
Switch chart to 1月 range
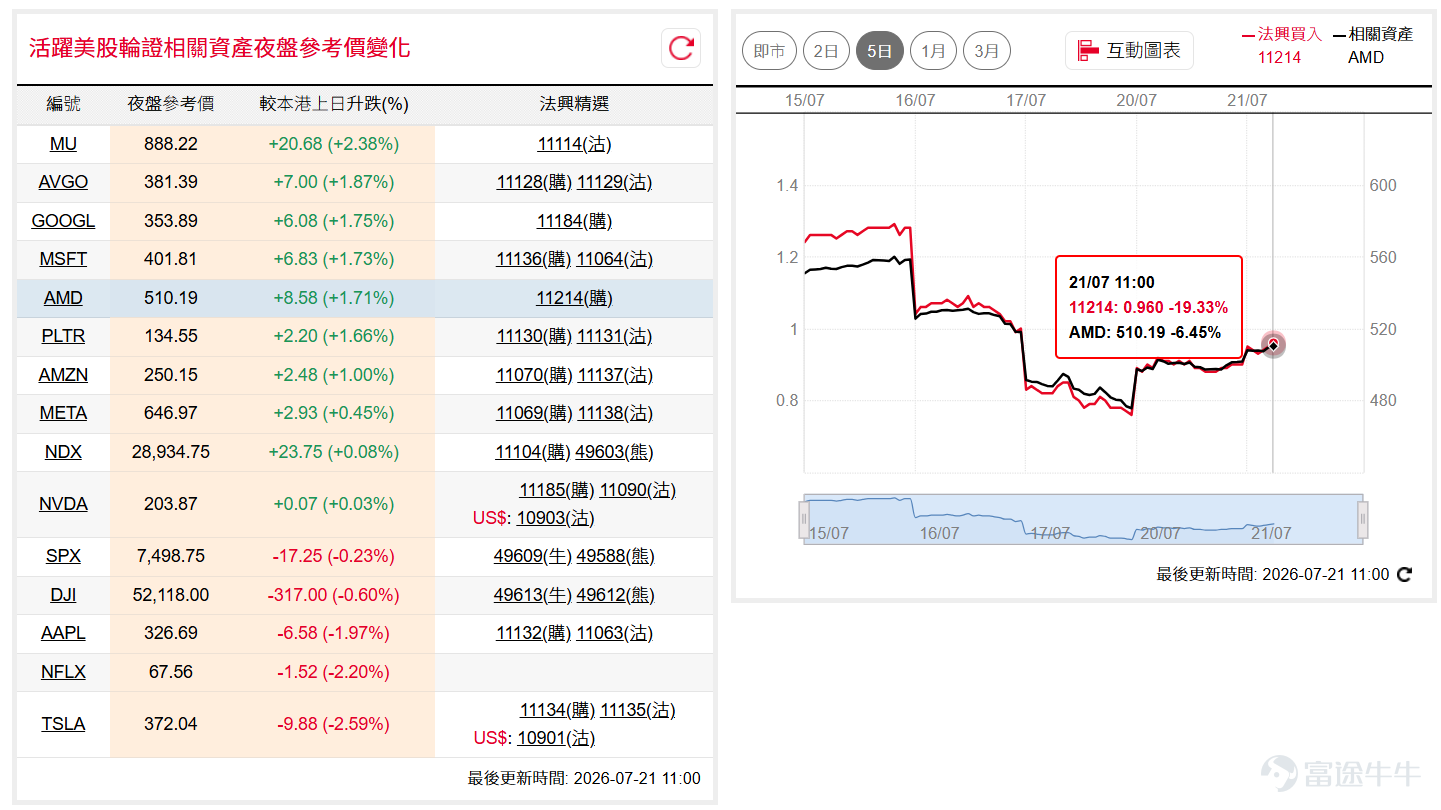pyautogui.click(x=933, y=51)
